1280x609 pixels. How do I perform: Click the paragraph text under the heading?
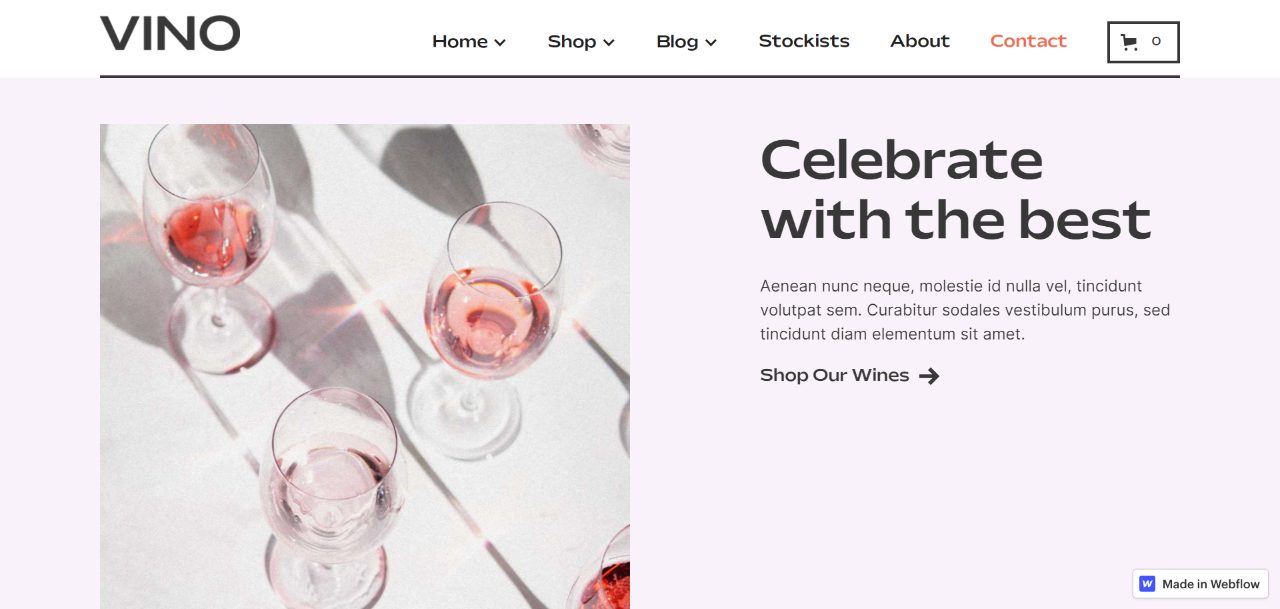(x=965, y=310)
